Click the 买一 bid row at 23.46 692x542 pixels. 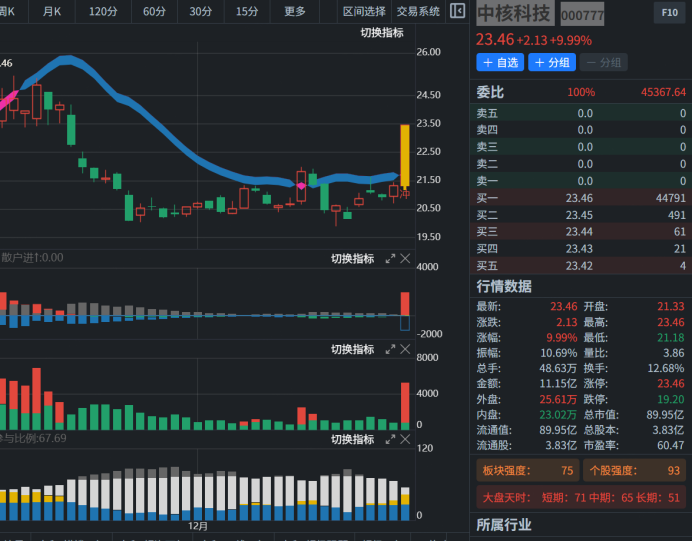(581, 198)
